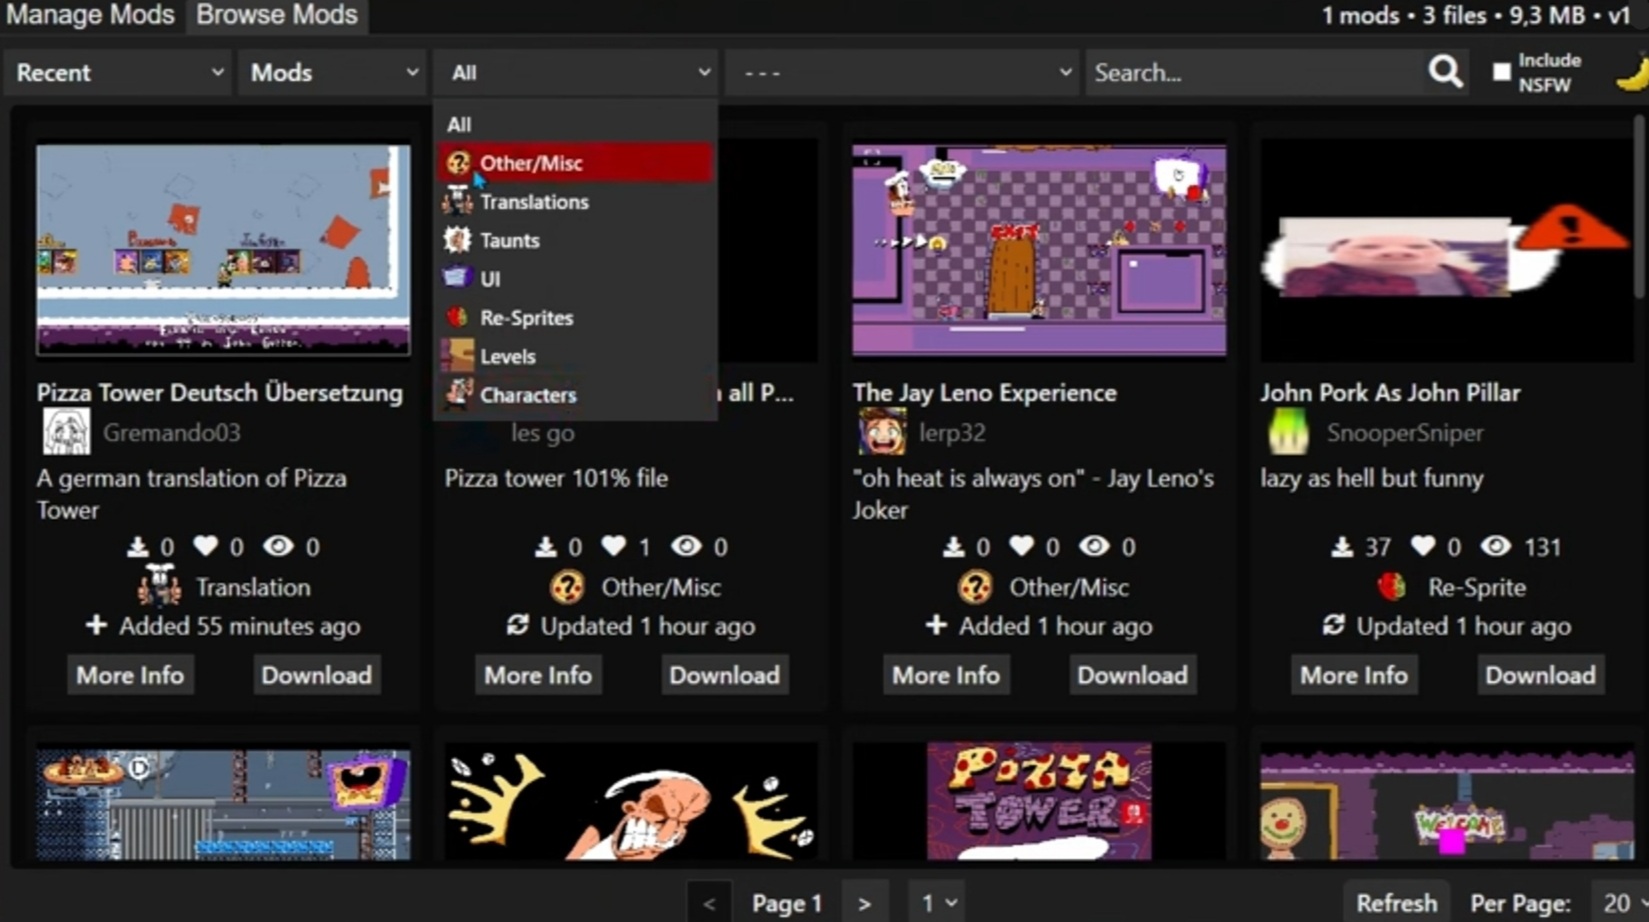Viewport: 1649px width, 922px height.
Task: Download Pizza Tower Deutsch Übersetzung
Action: [x=316, y=675]
